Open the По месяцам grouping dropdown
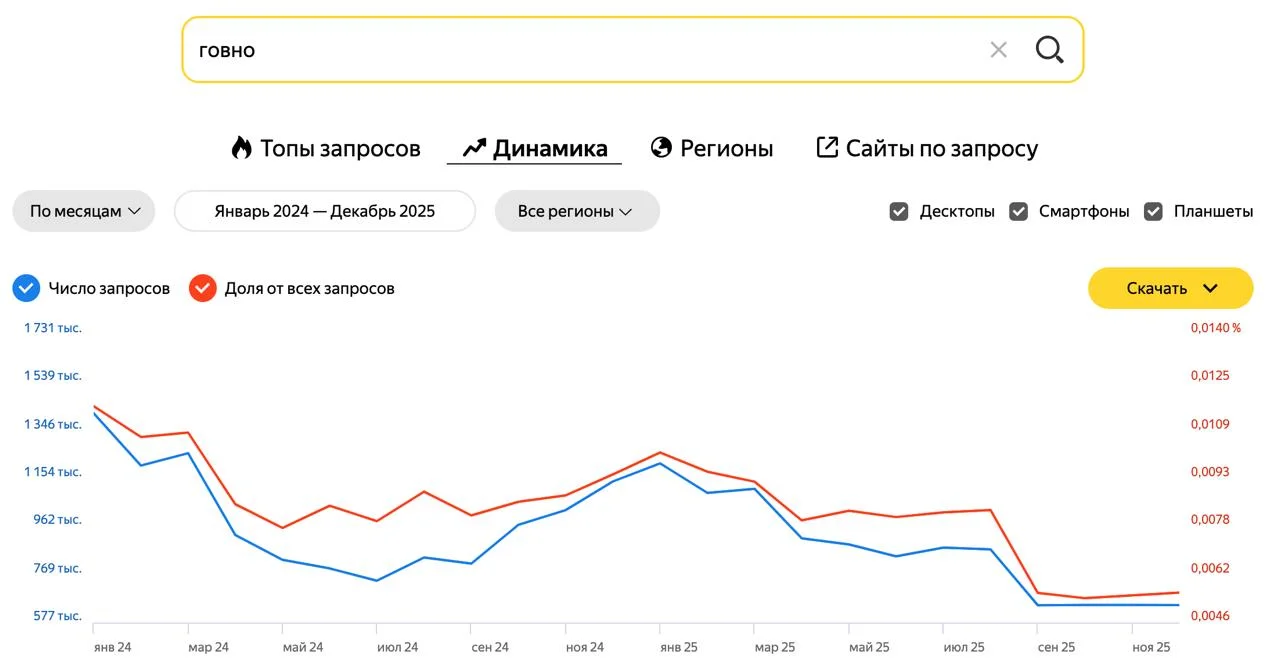The width and height of the screenshot is (1280, 668). tap(84, 211)
